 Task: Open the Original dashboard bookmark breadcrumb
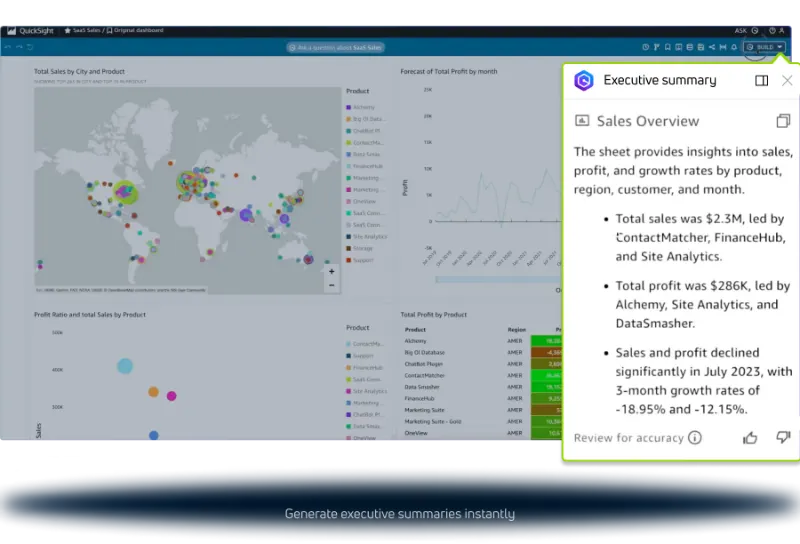pos(135,31)
